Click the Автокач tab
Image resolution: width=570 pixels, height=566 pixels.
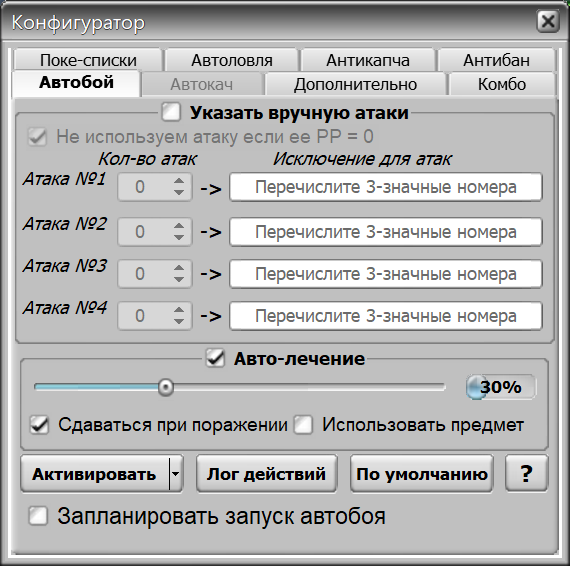pos(202,84)
